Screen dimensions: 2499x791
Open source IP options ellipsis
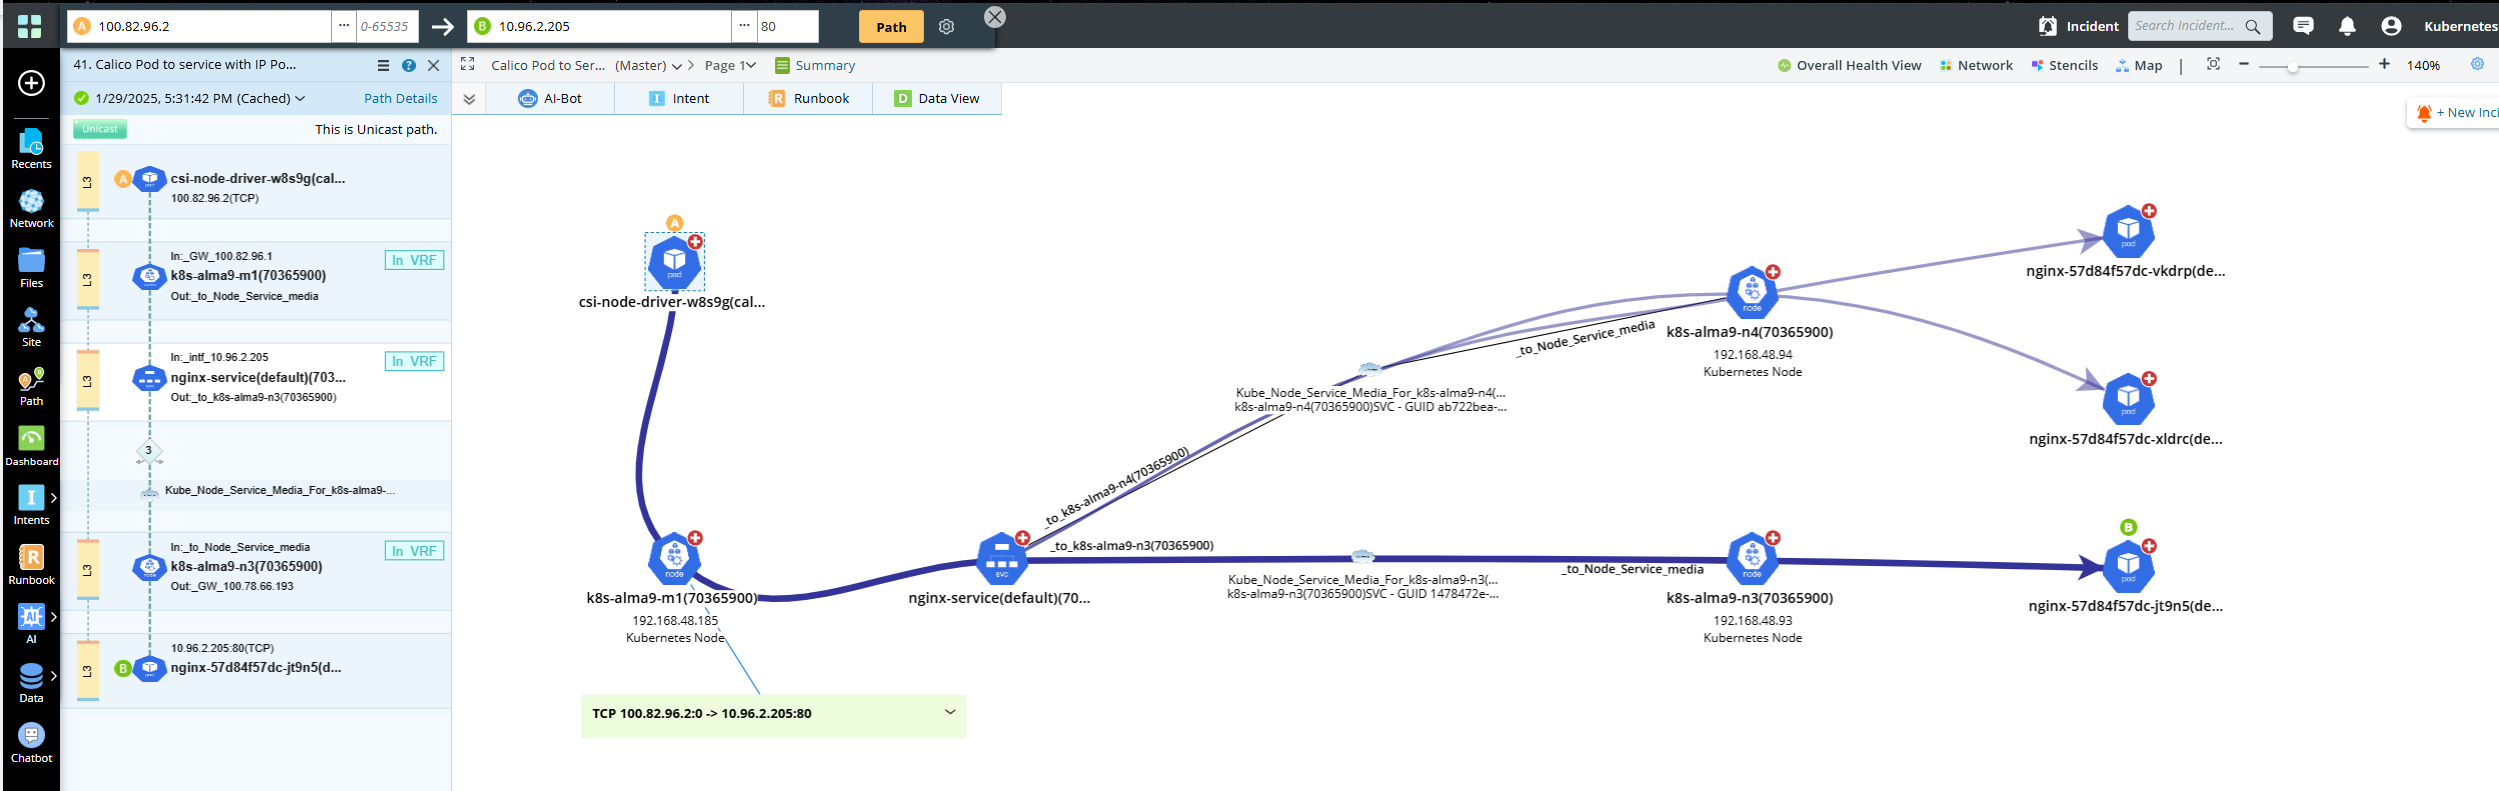(x=344, y=26)
